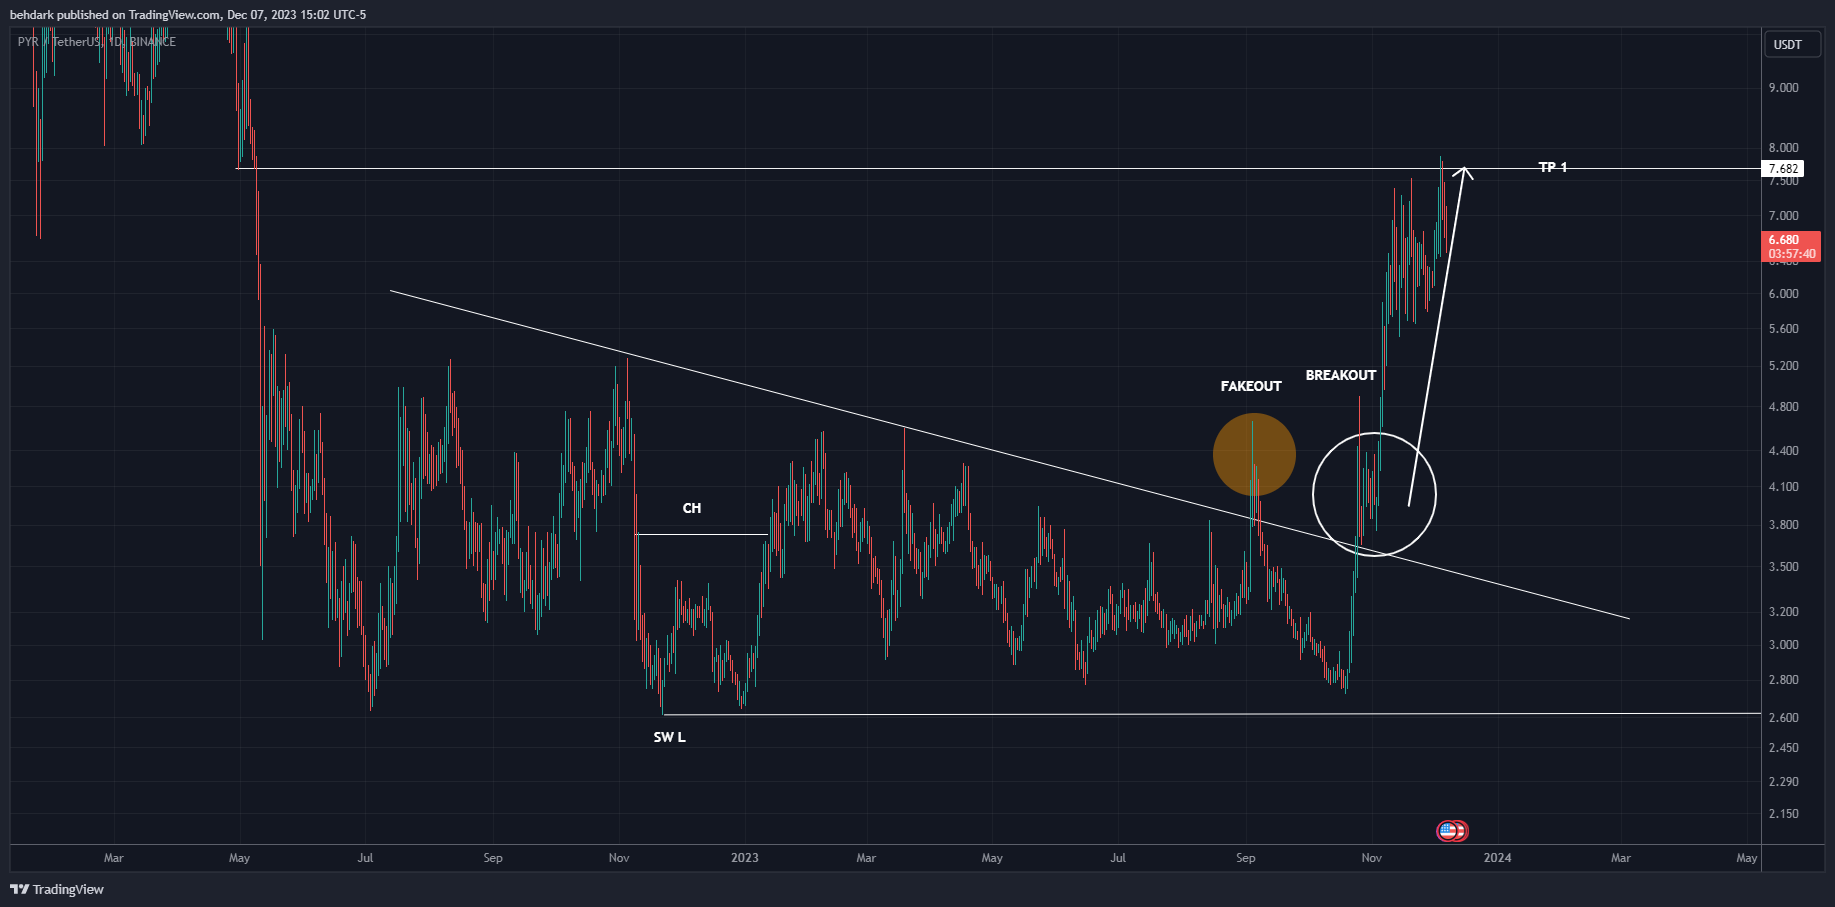1835x907 pixels.
Task: Click the 5.200 price axis label
Action: [x=1784, y=366]
